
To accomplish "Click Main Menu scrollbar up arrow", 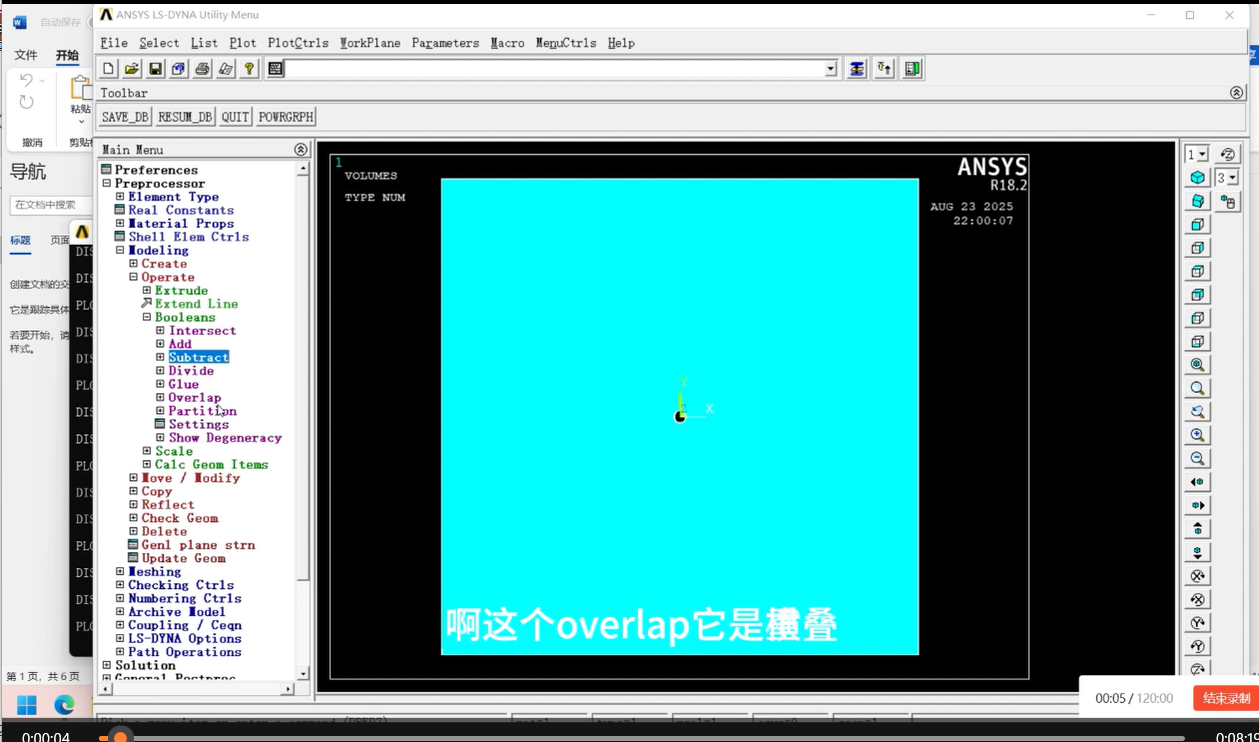I will pyautogui.click(x=303, y=170).
